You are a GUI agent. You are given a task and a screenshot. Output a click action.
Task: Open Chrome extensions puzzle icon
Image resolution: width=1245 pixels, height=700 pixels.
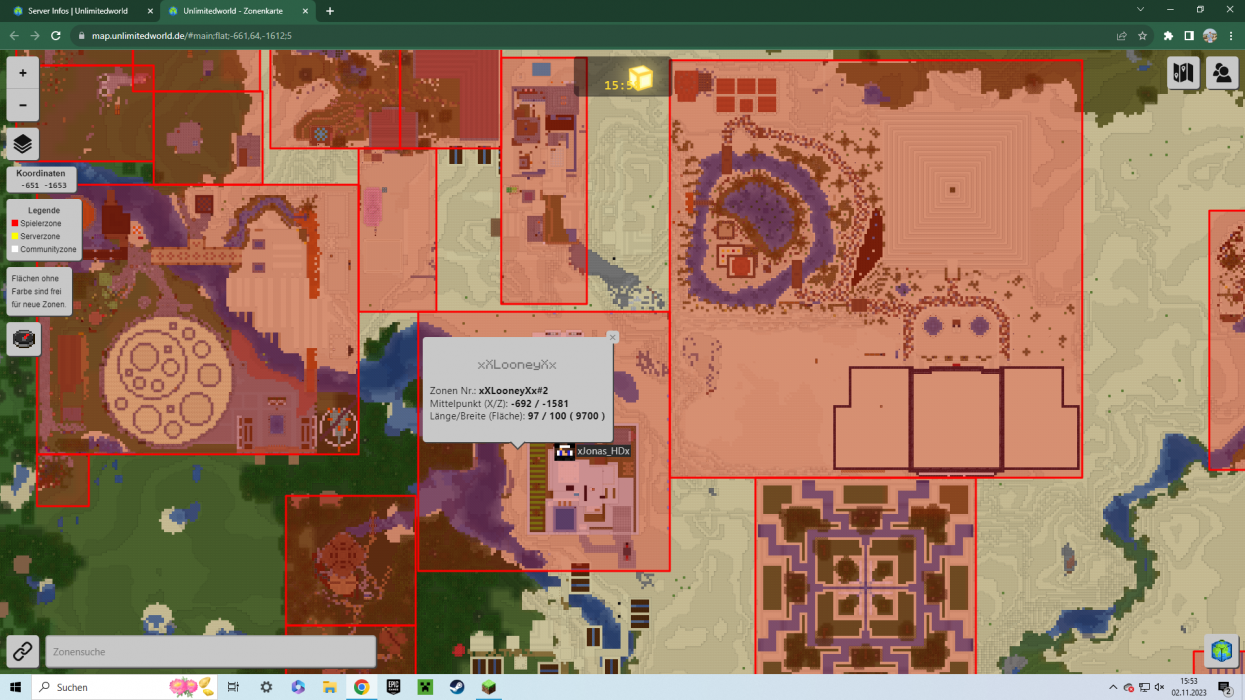pos(1168,35)
